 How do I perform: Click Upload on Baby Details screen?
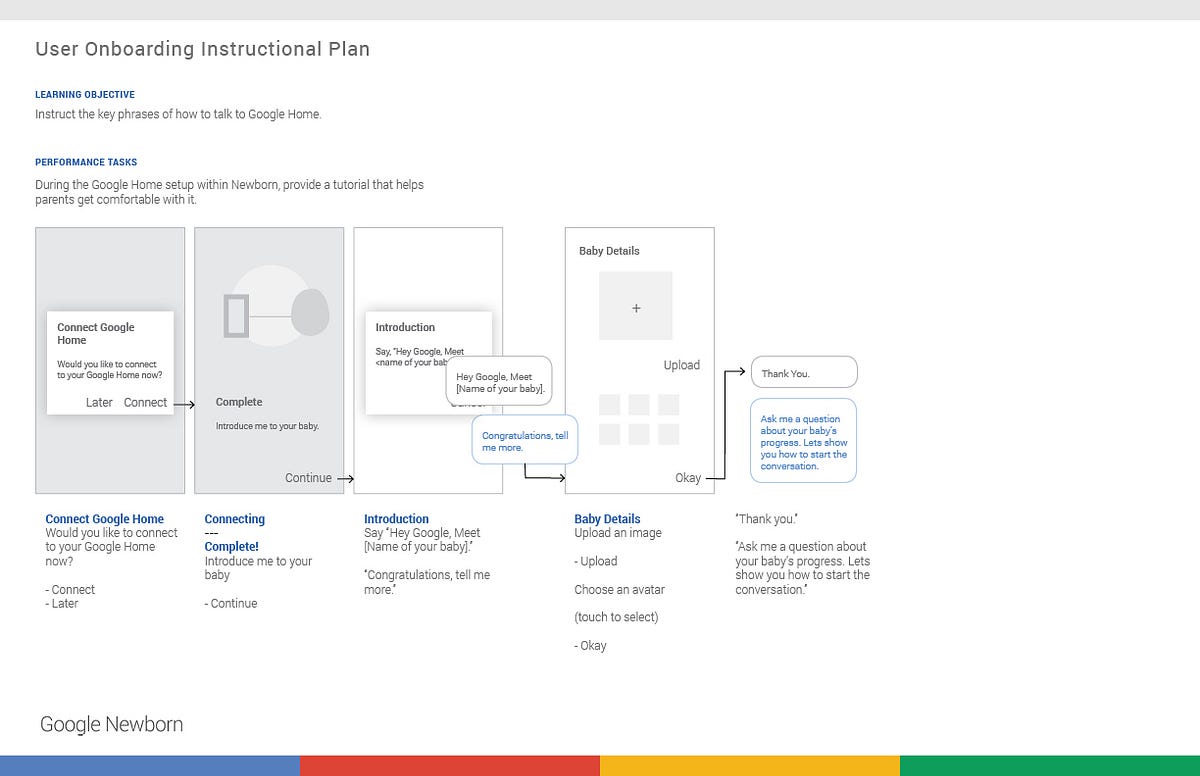[682, 365]
